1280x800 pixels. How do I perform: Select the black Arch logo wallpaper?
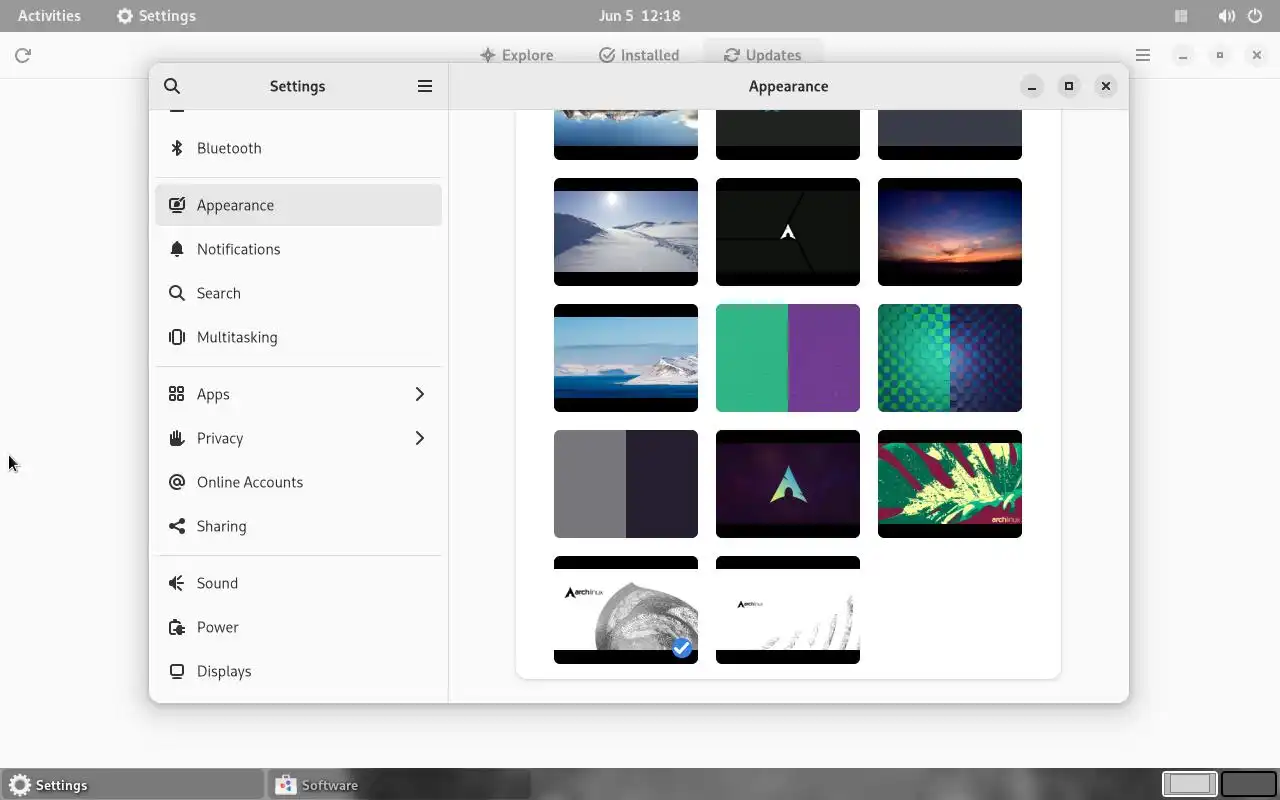[x=788, y=232]
